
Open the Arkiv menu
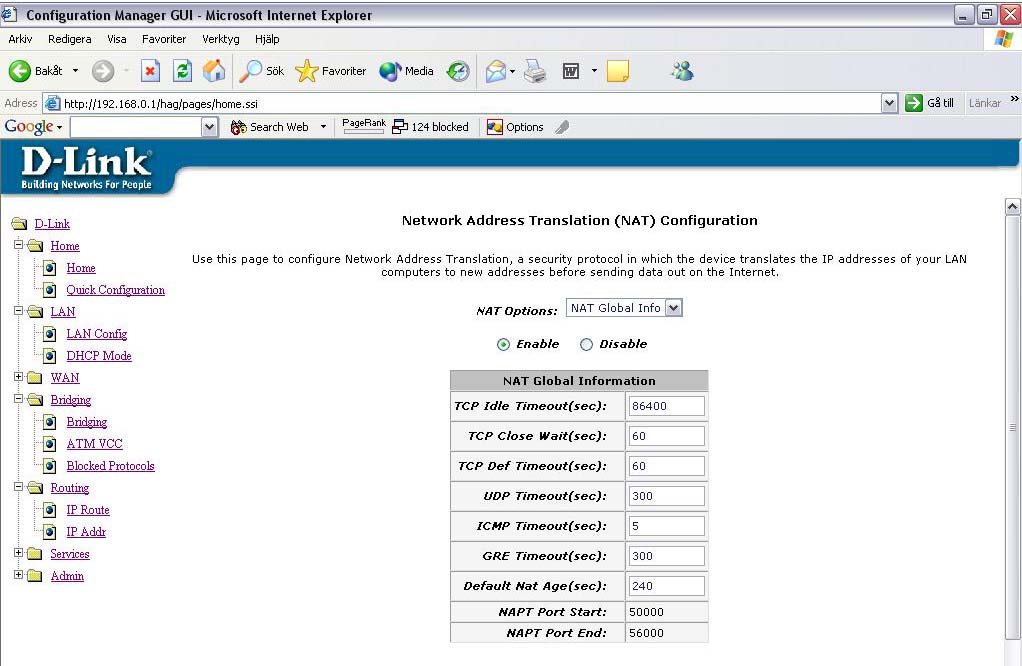click(x=20, y=39)
